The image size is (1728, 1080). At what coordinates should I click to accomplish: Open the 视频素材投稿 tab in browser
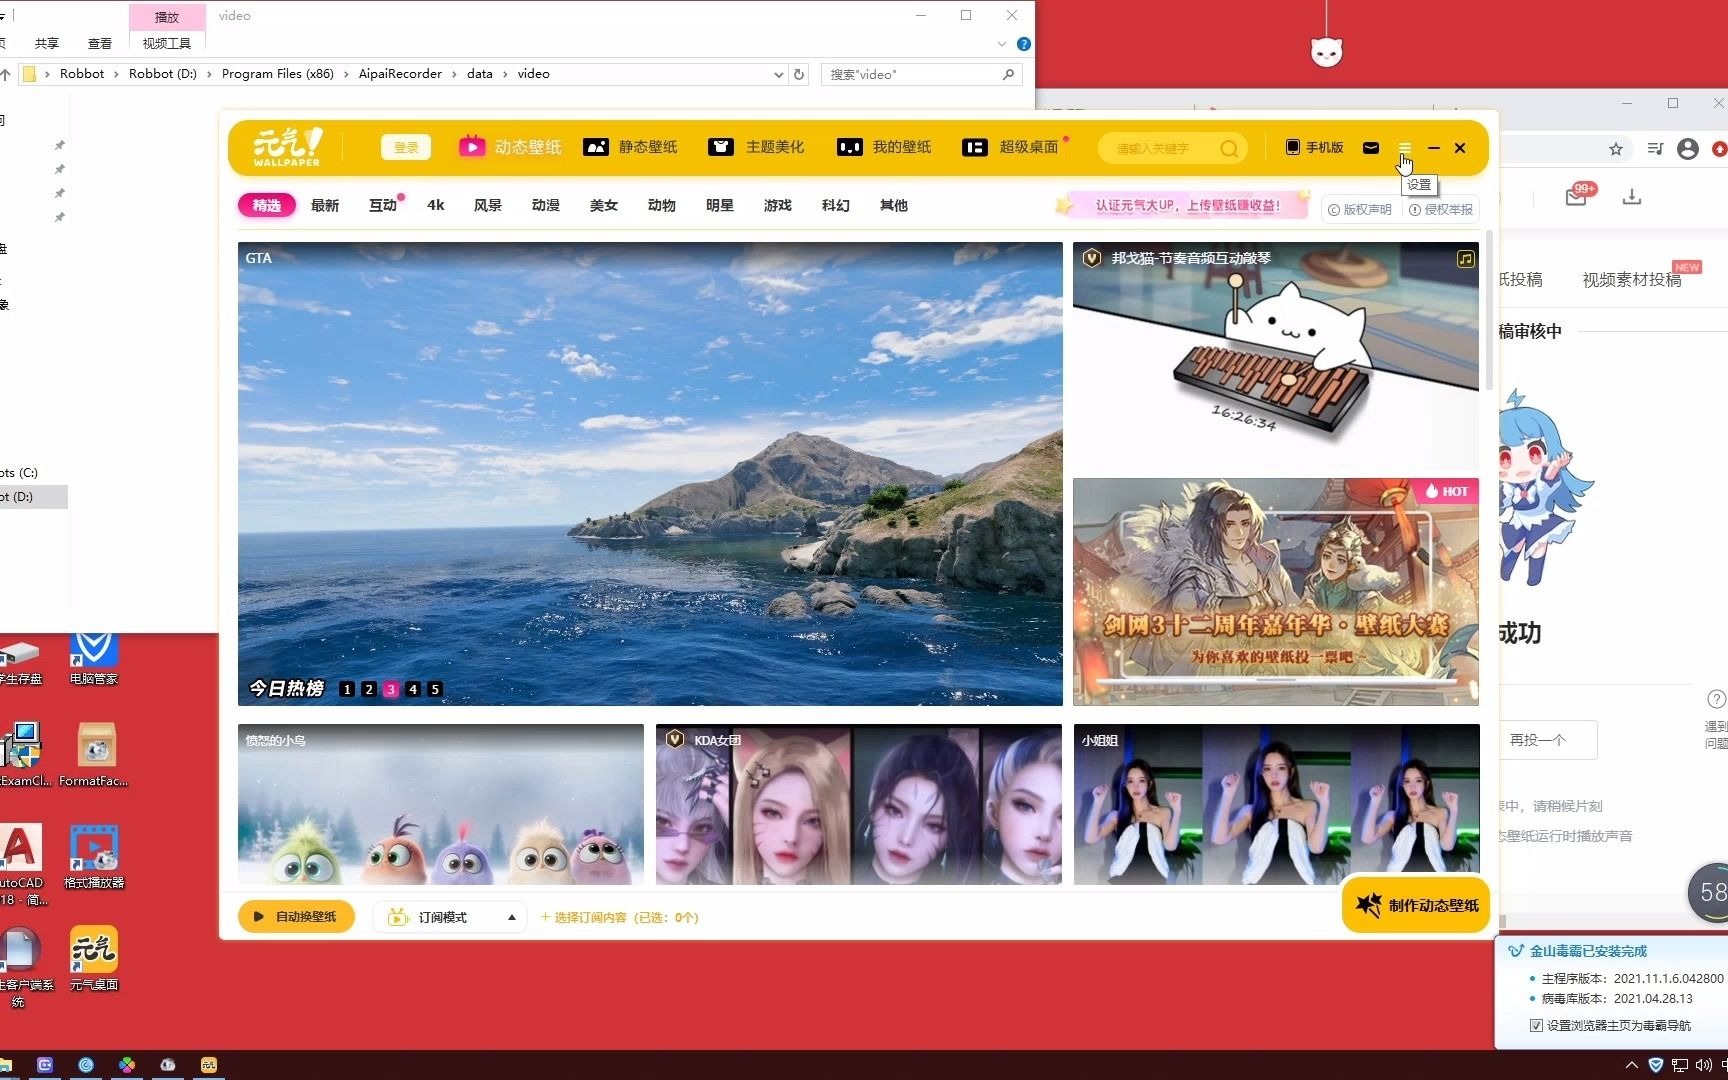1632,280
